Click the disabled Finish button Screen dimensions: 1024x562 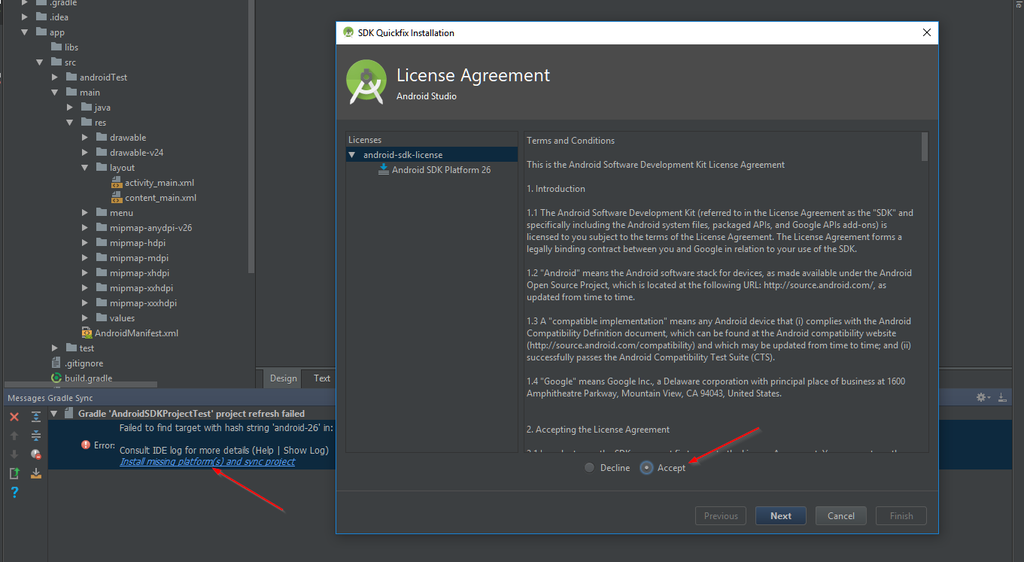click(901, 516)
